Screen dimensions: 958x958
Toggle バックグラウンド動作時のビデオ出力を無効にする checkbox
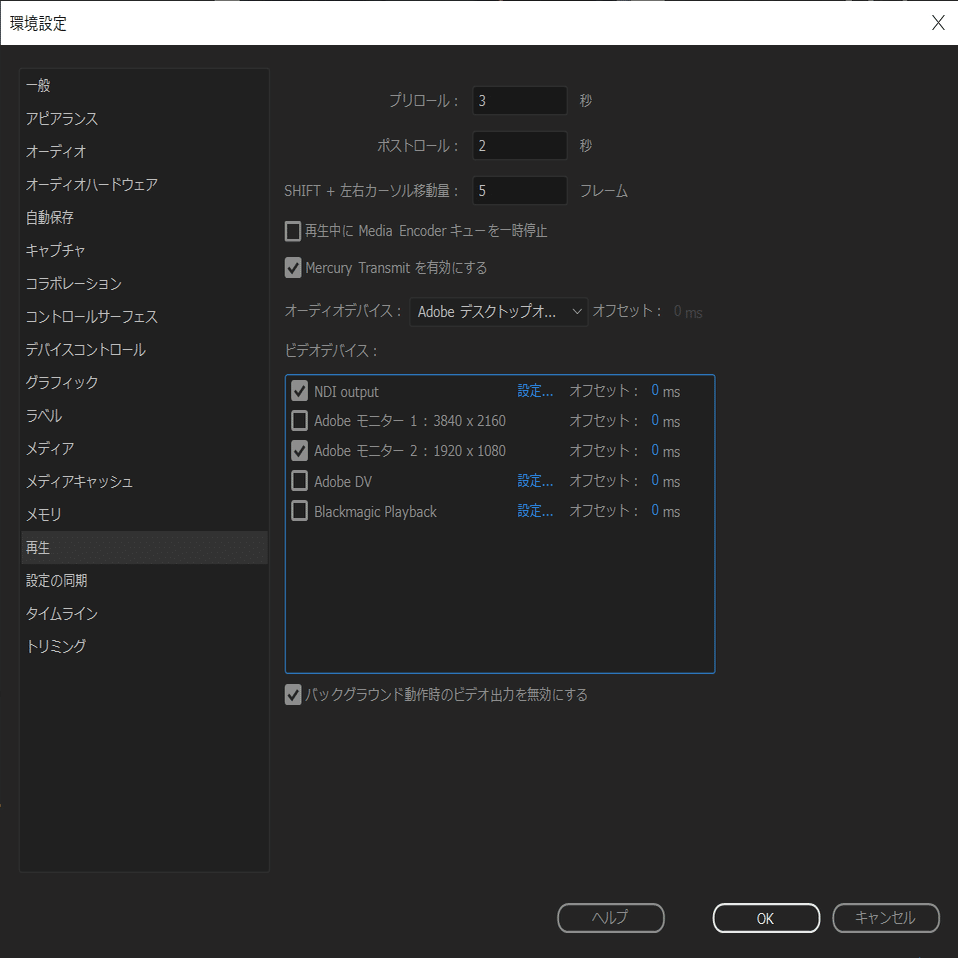pos(293,695)
